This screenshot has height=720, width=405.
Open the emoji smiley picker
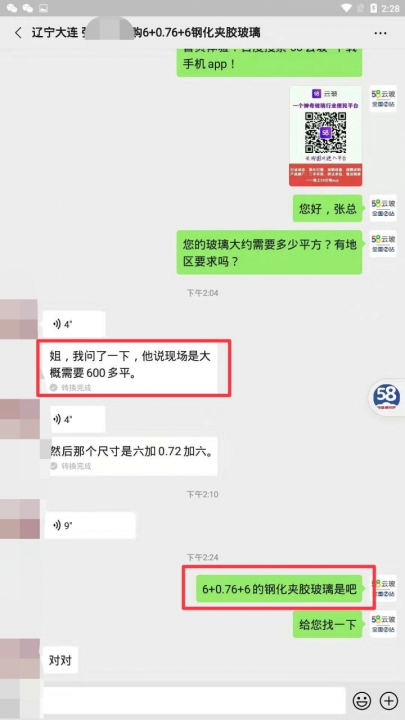[x=362, y=700]
